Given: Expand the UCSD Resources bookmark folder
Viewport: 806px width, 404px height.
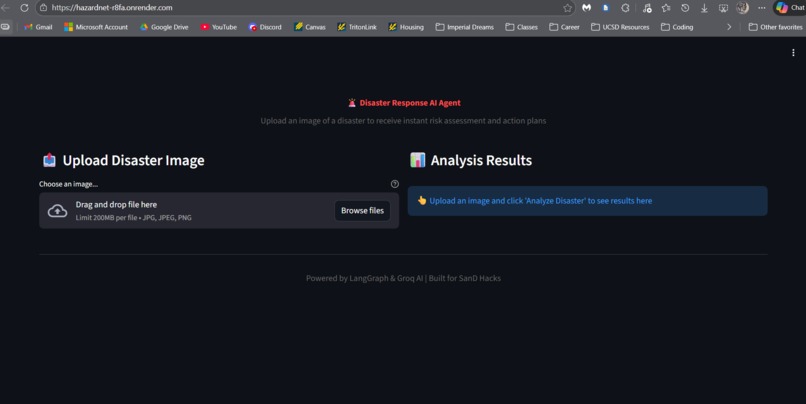Looking at the screenshot, I should click(620, 27).
